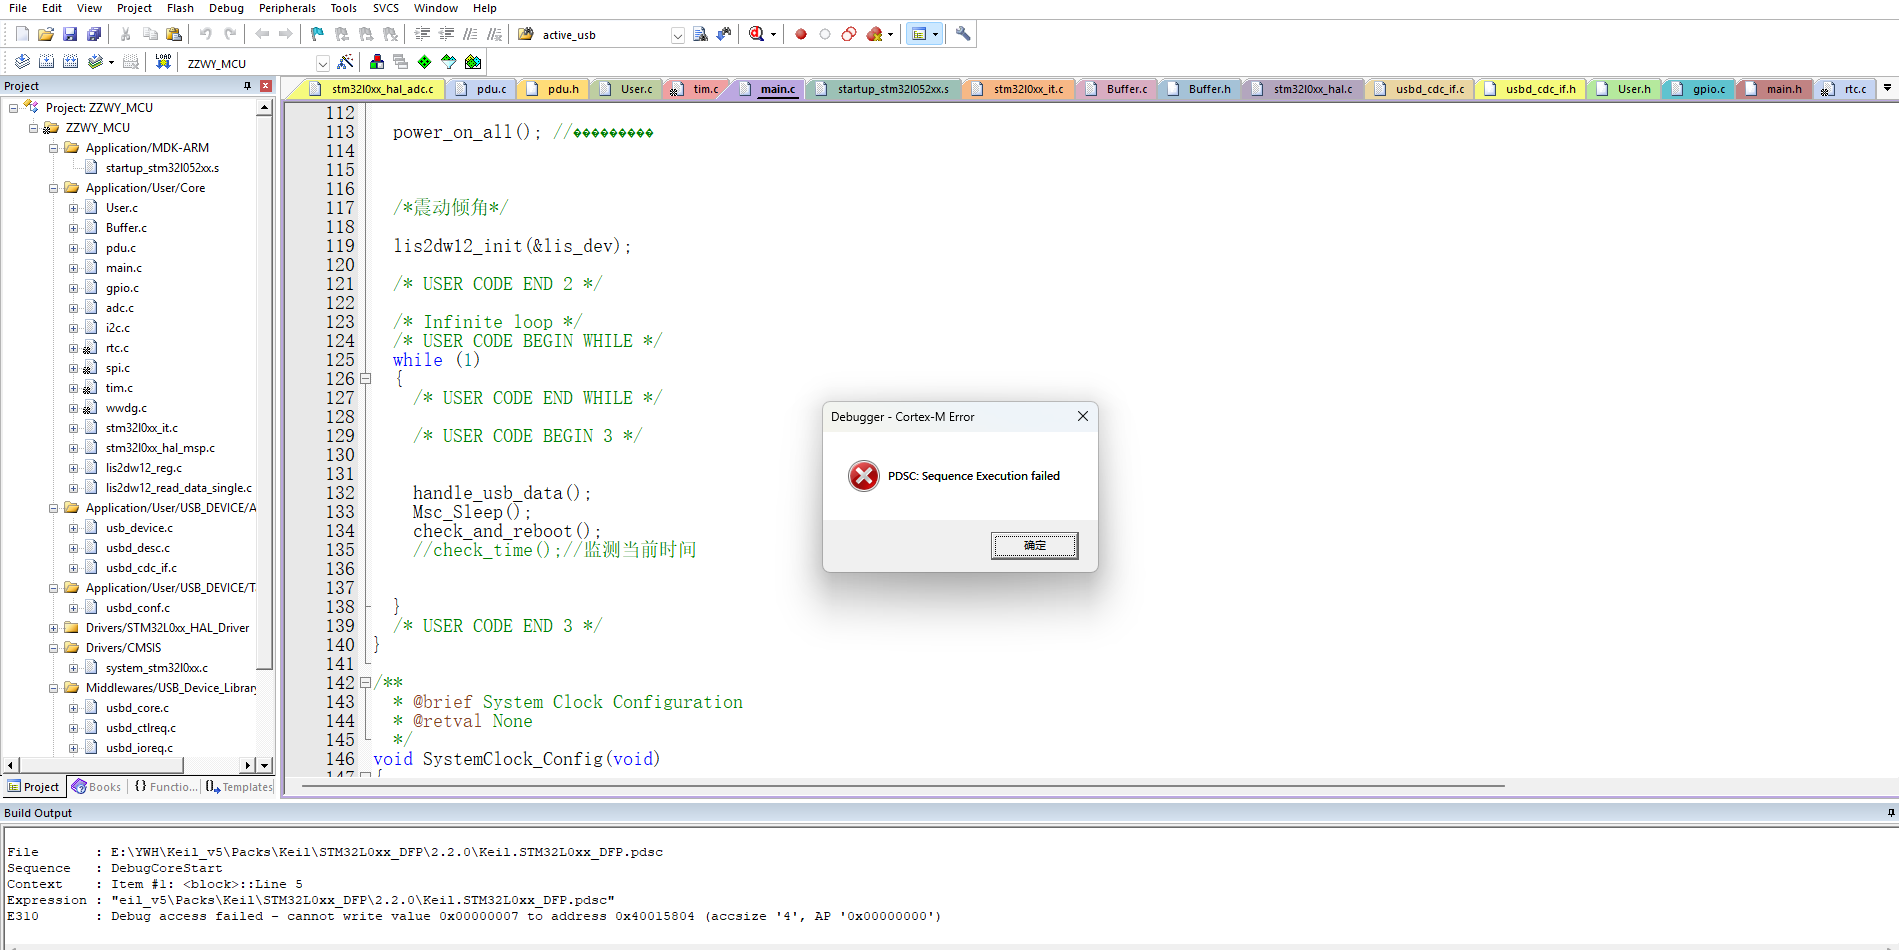
Task: Open the active_usb search history dropdown
Action: (x=676, y=34)
